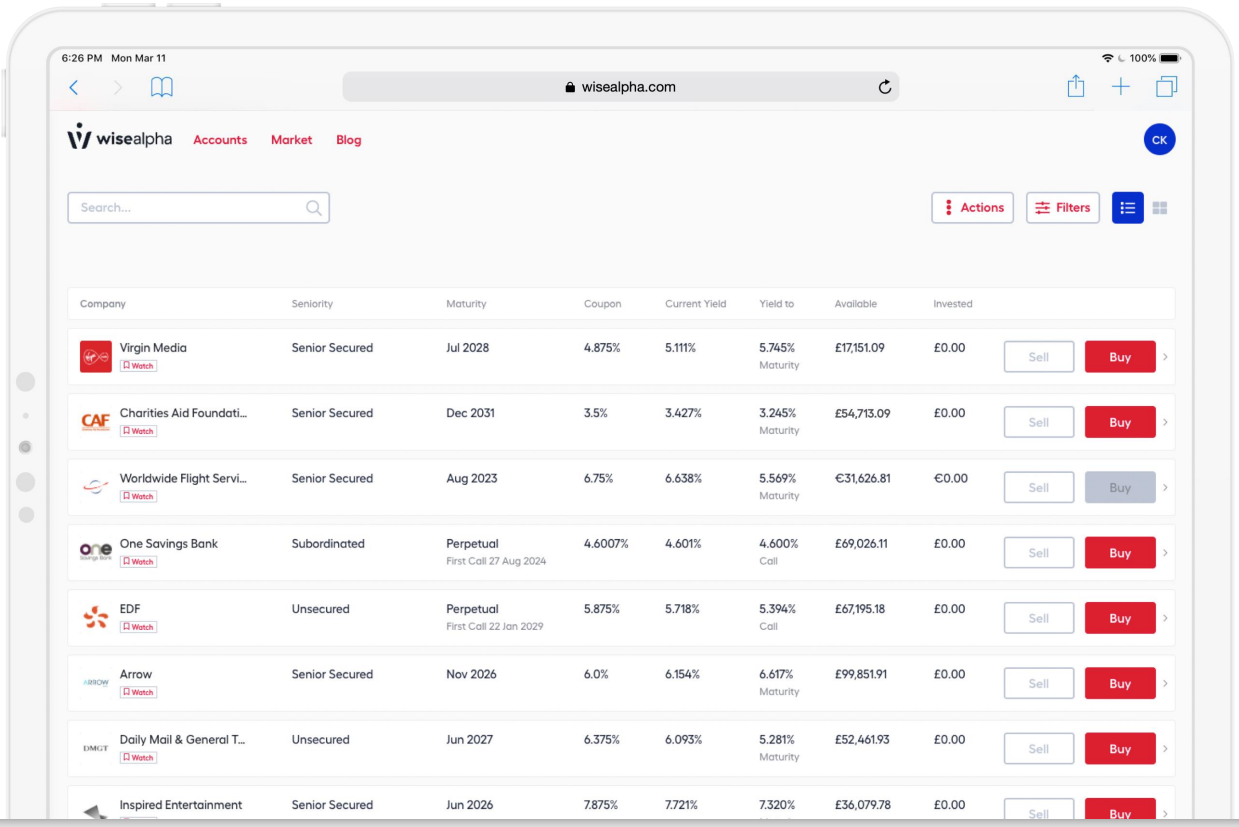Toggle Watch for Charities Aid Foundation

click(138, 431)
